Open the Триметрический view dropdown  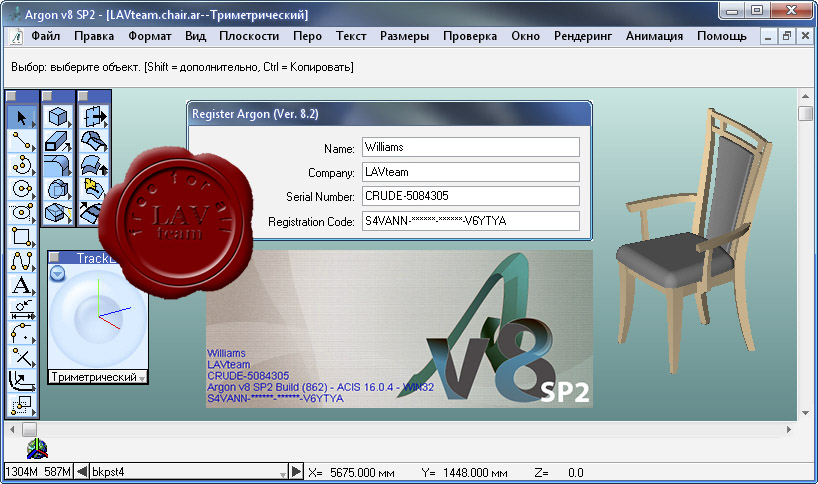point(98,377)
